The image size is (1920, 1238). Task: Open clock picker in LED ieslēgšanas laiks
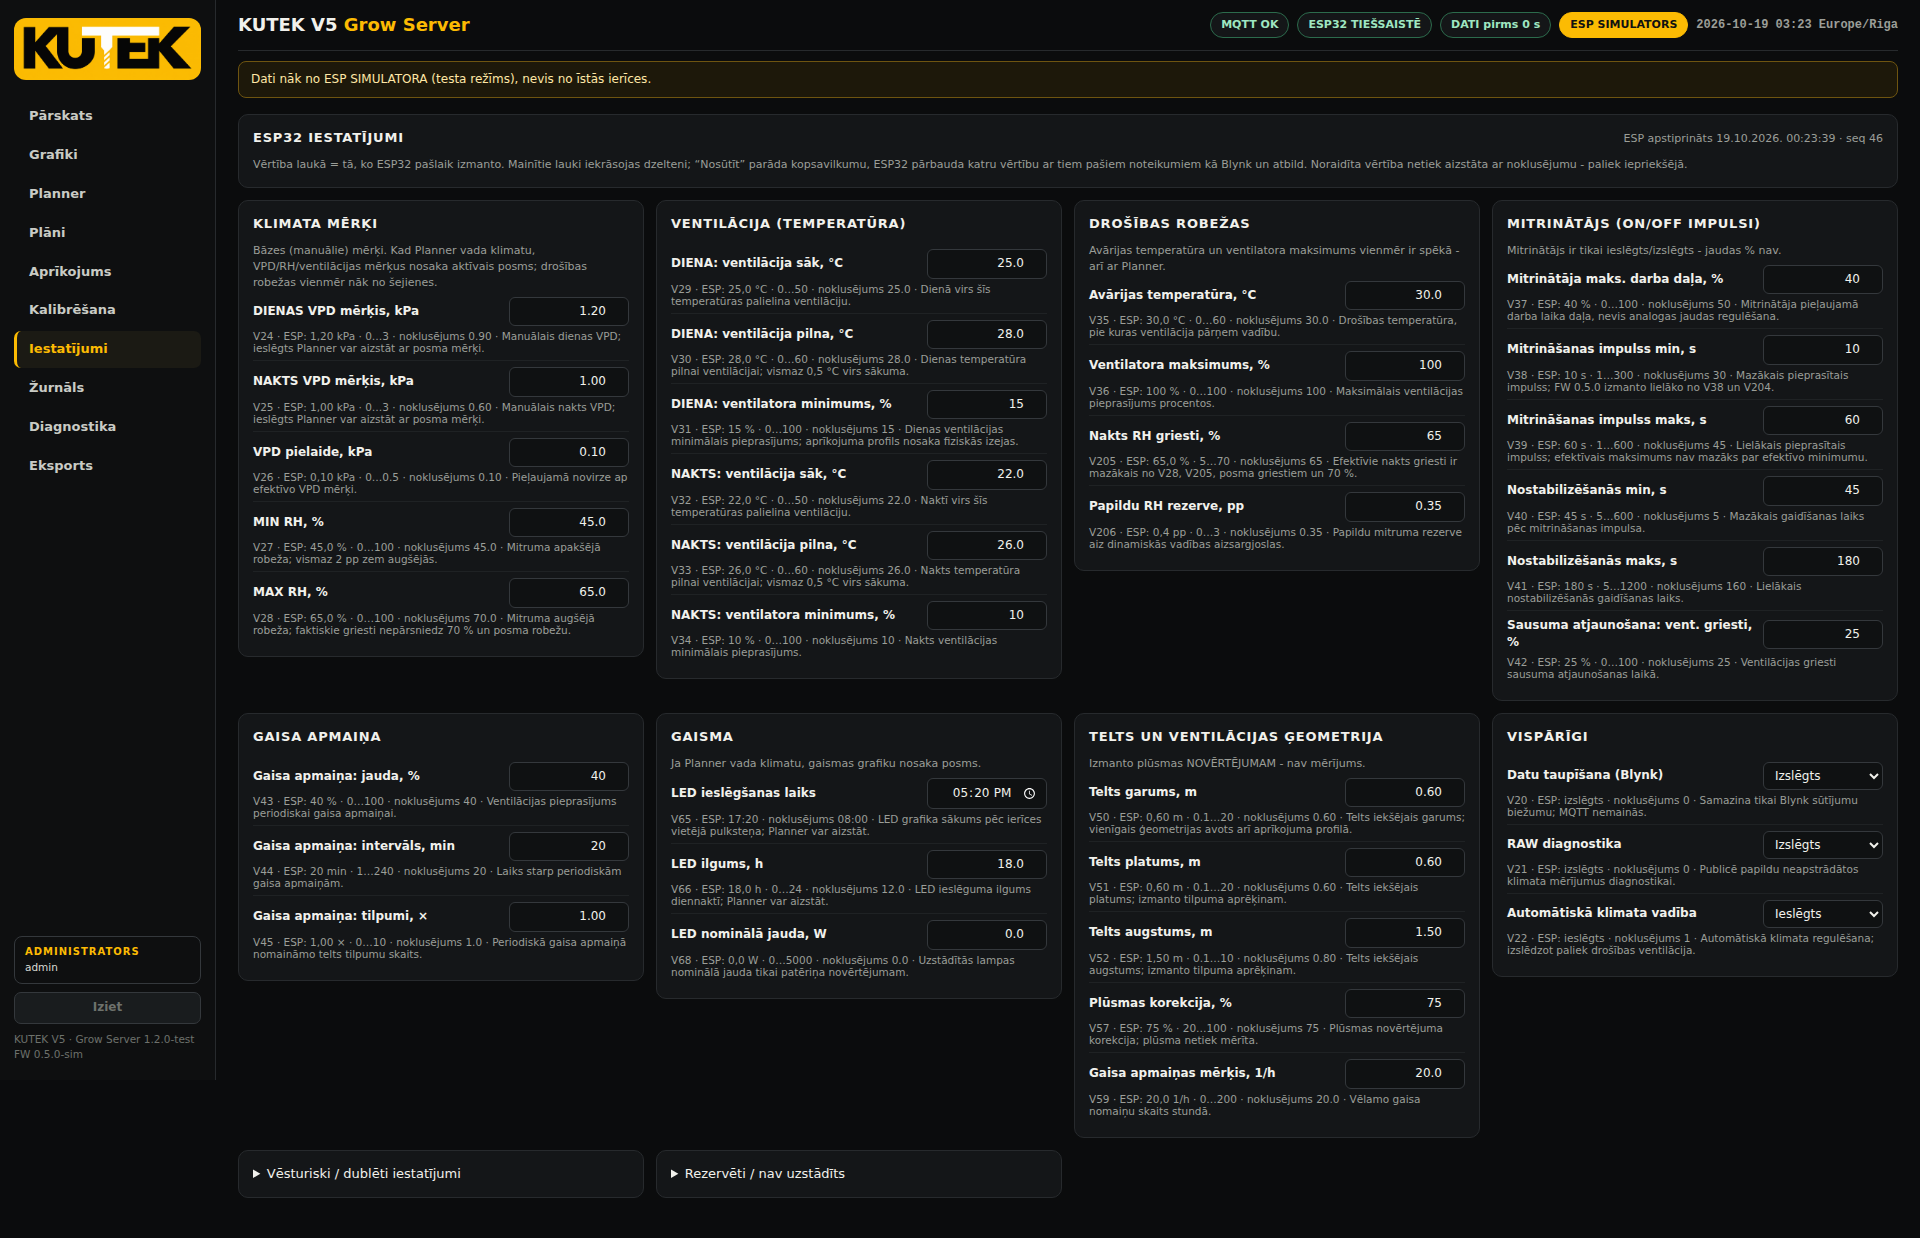pyautogui.click(x=1029, y=793)
